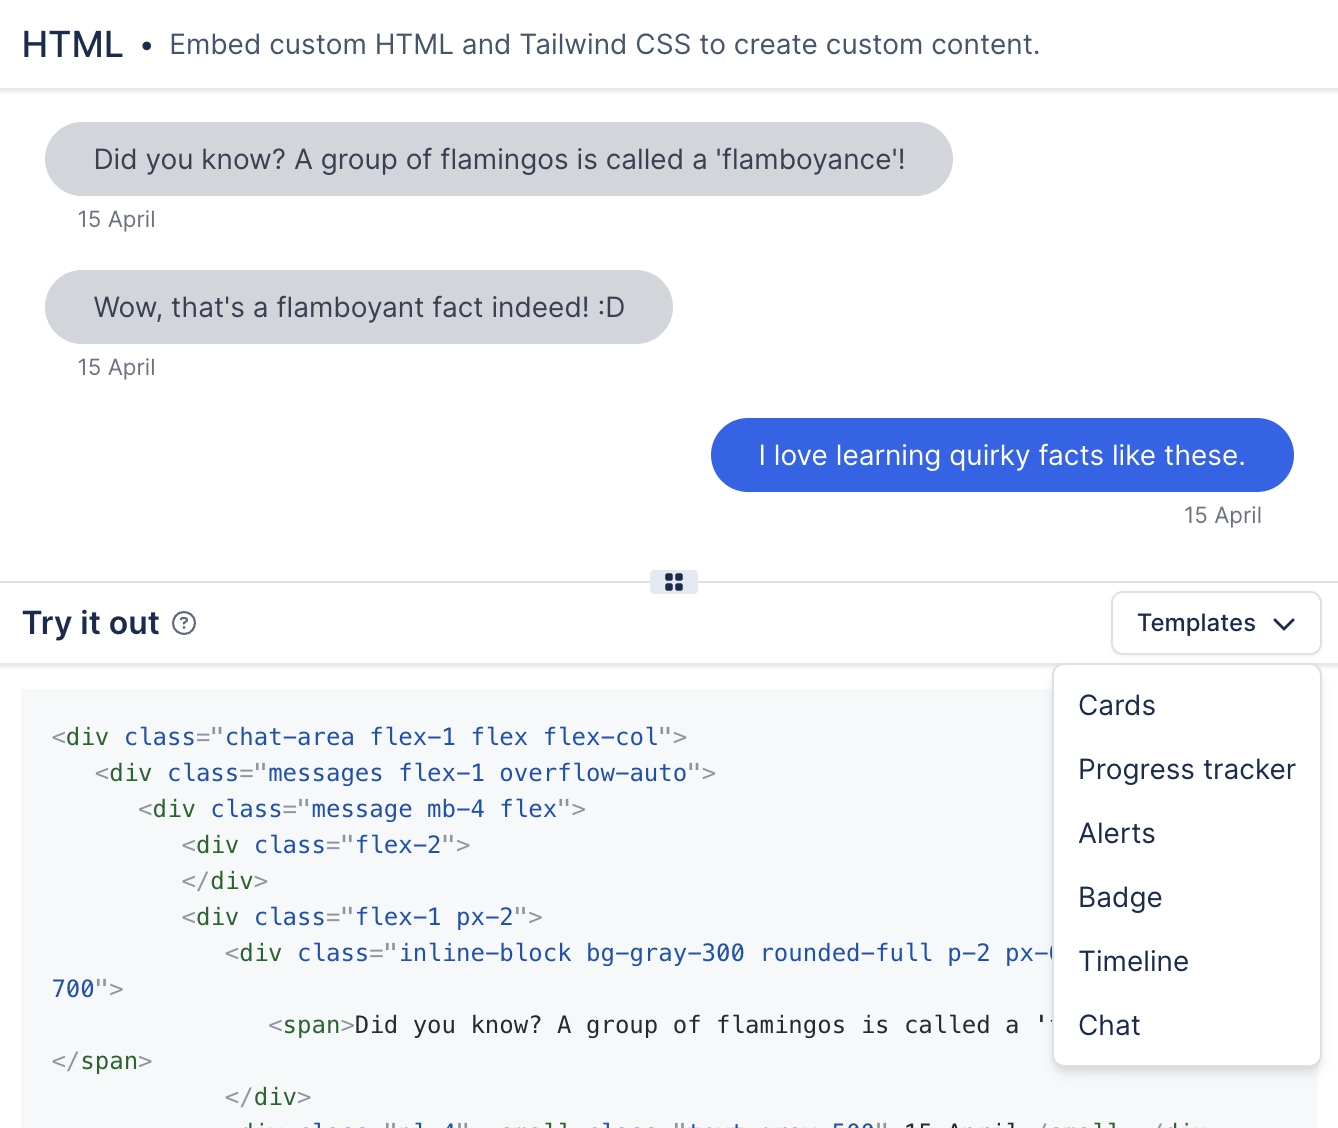Choose the Alerts option from the menu
The image size is (1338, 1128).
(1117, 833)
